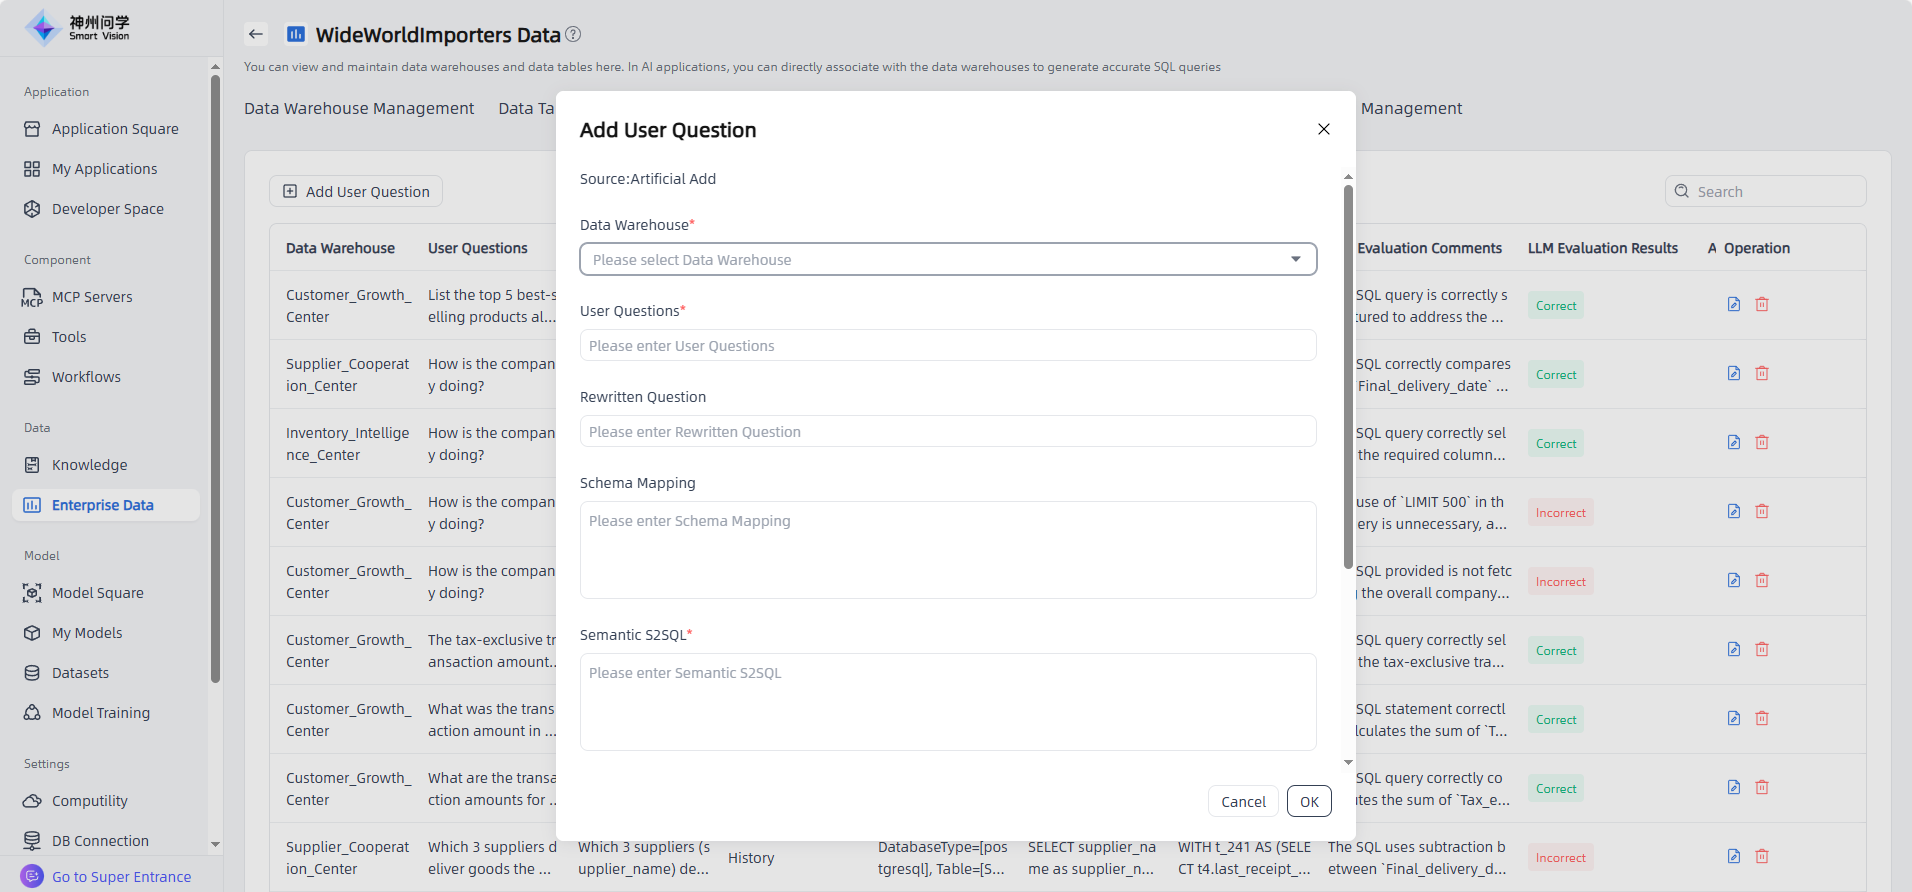
Task: Click the Cancel button in the dialog
Action: [x=1243, y=802]
